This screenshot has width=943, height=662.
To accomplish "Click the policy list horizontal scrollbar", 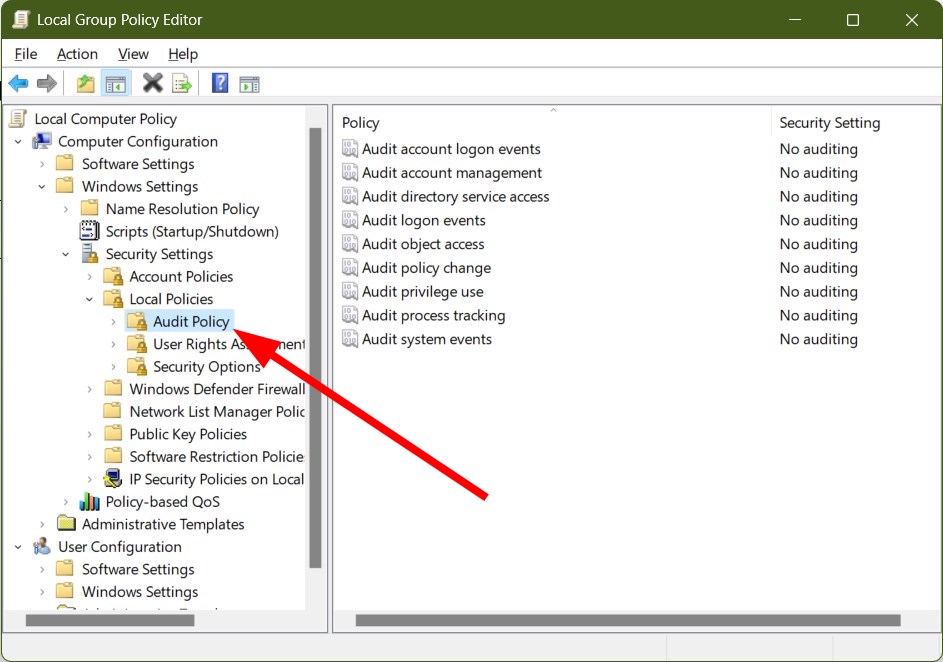I will [628, 620].
